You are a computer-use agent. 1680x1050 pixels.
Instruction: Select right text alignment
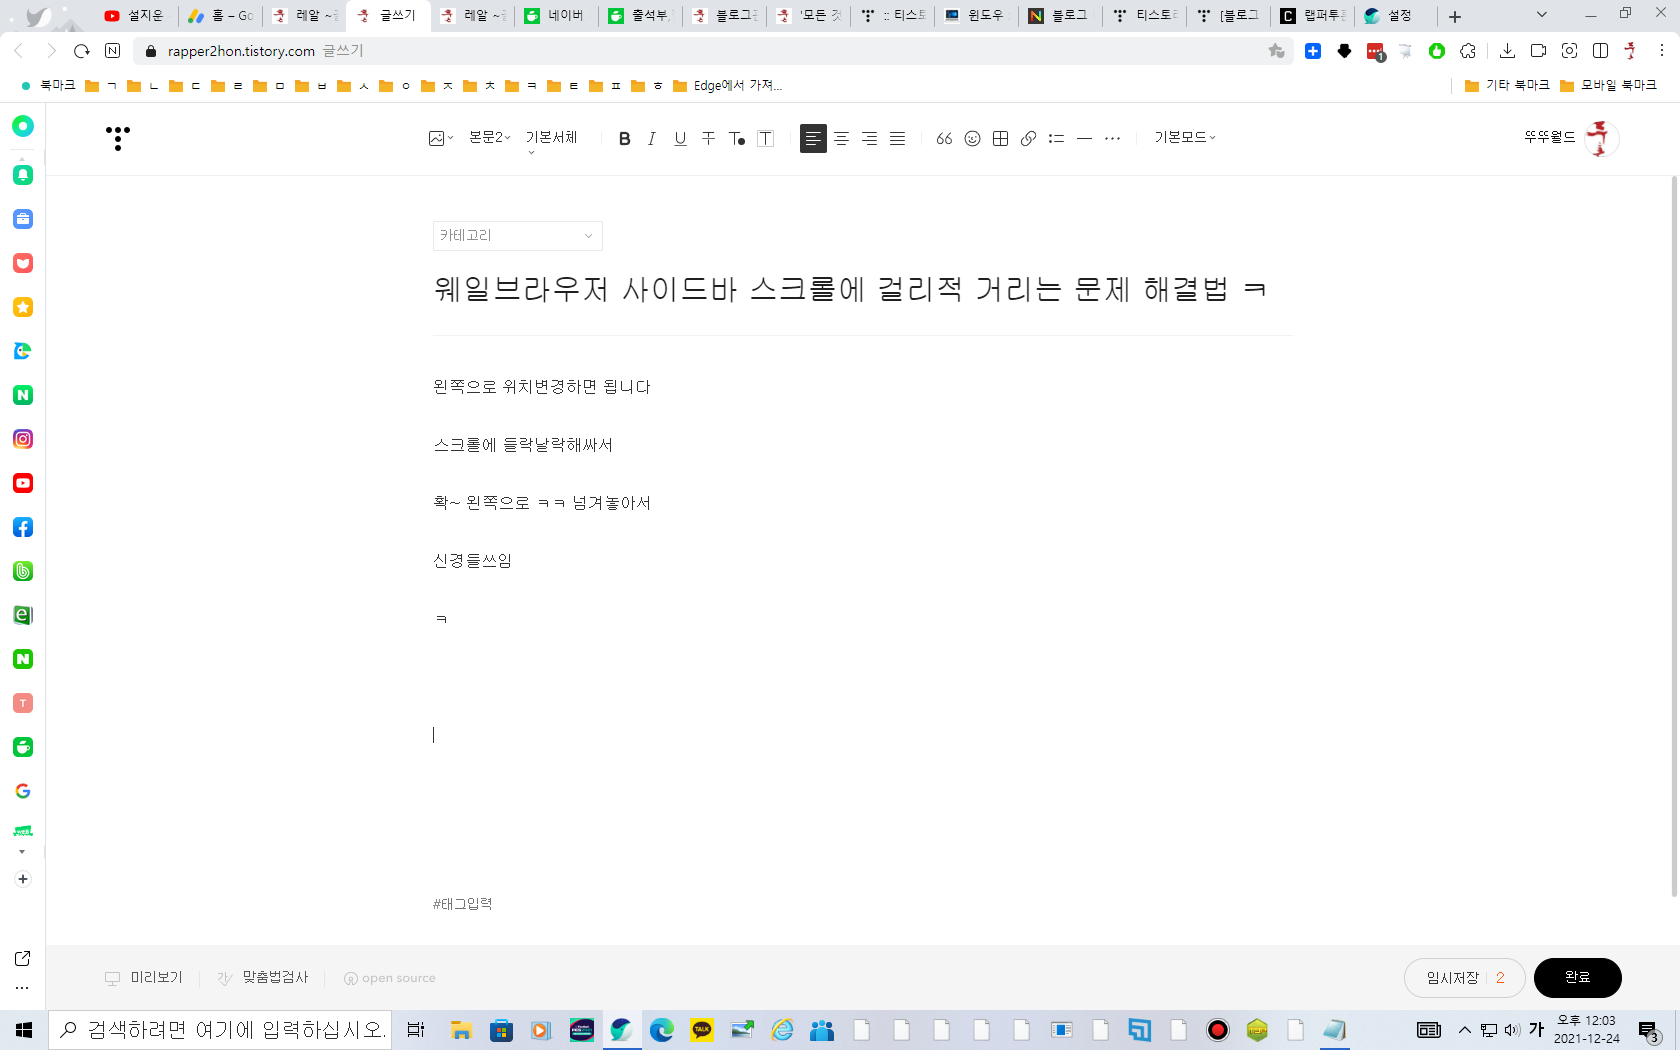coord(870,139)
